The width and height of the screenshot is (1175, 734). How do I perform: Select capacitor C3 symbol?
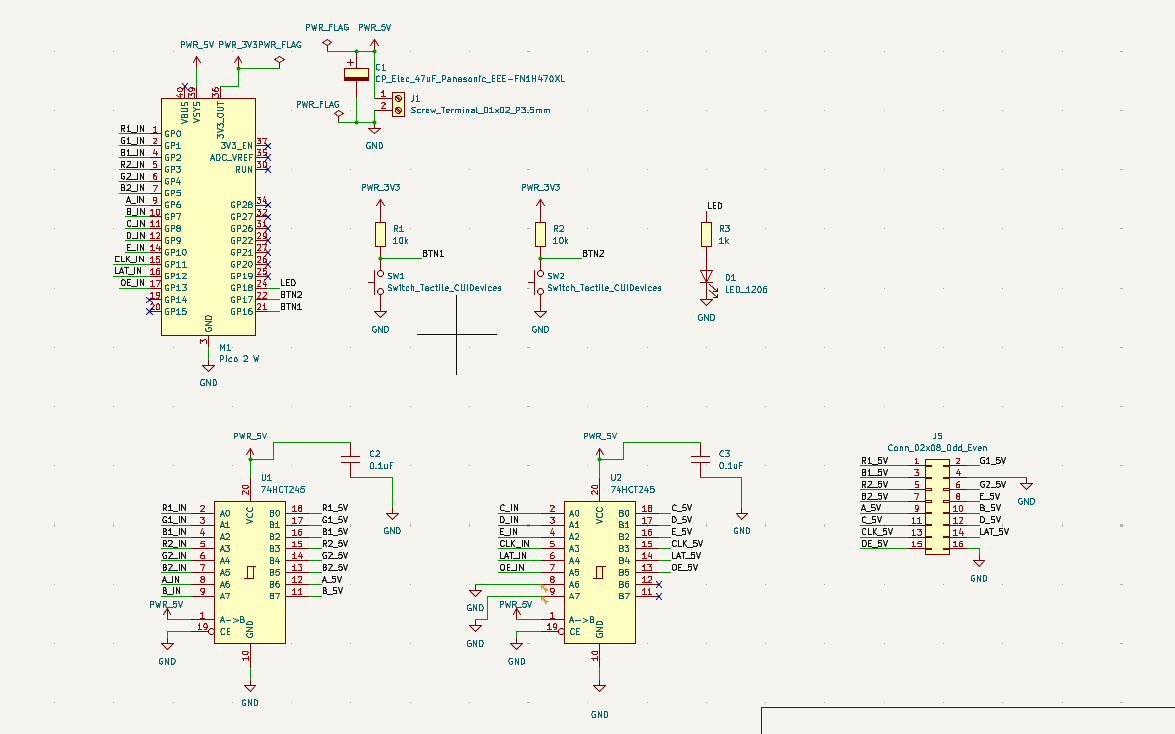pos(700,460)
